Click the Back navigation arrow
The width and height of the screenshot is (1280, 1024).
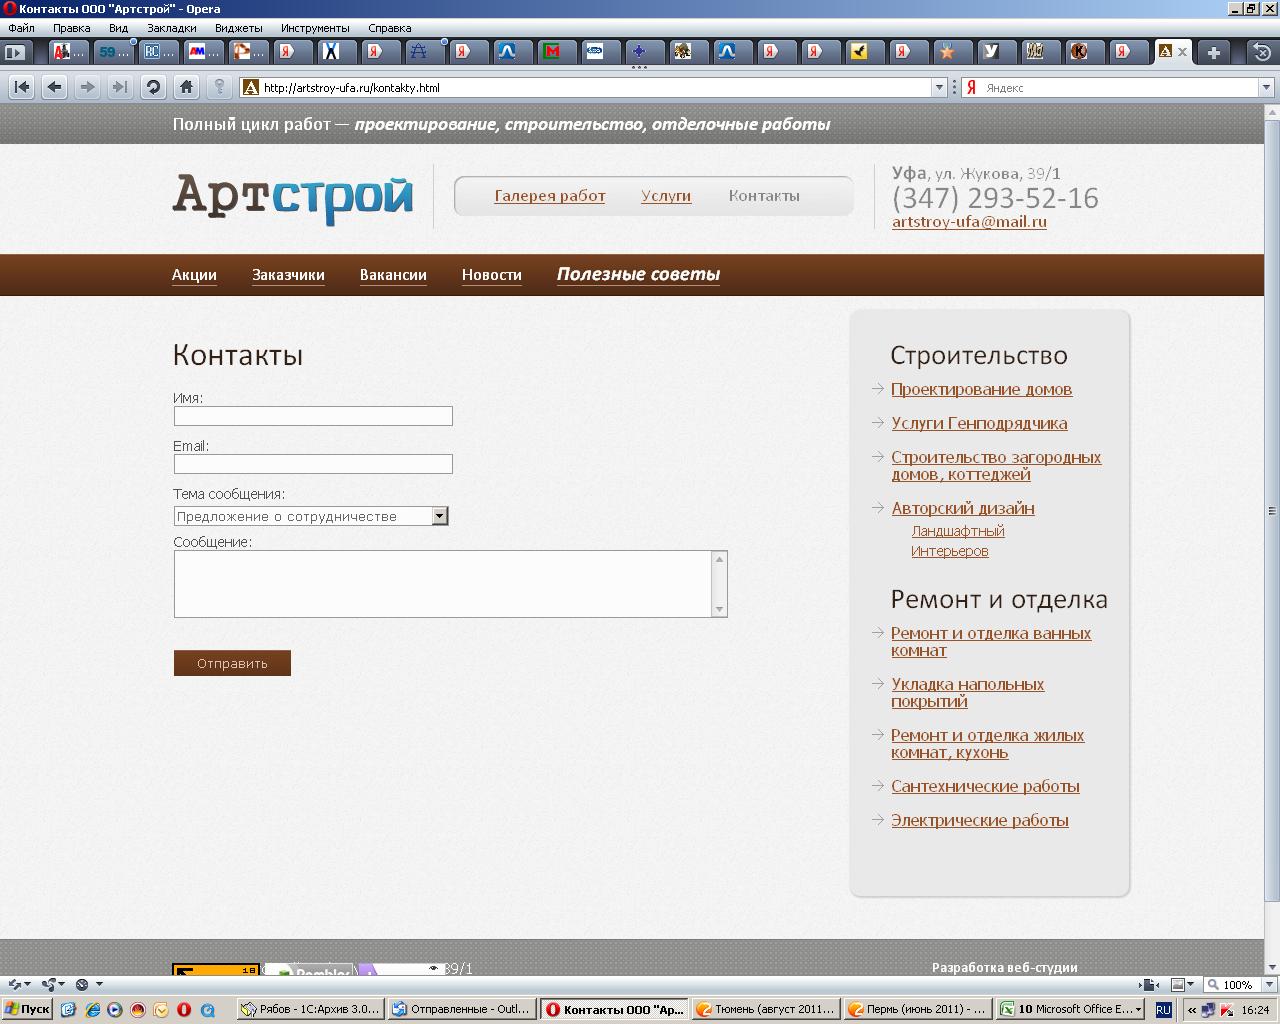55,87
